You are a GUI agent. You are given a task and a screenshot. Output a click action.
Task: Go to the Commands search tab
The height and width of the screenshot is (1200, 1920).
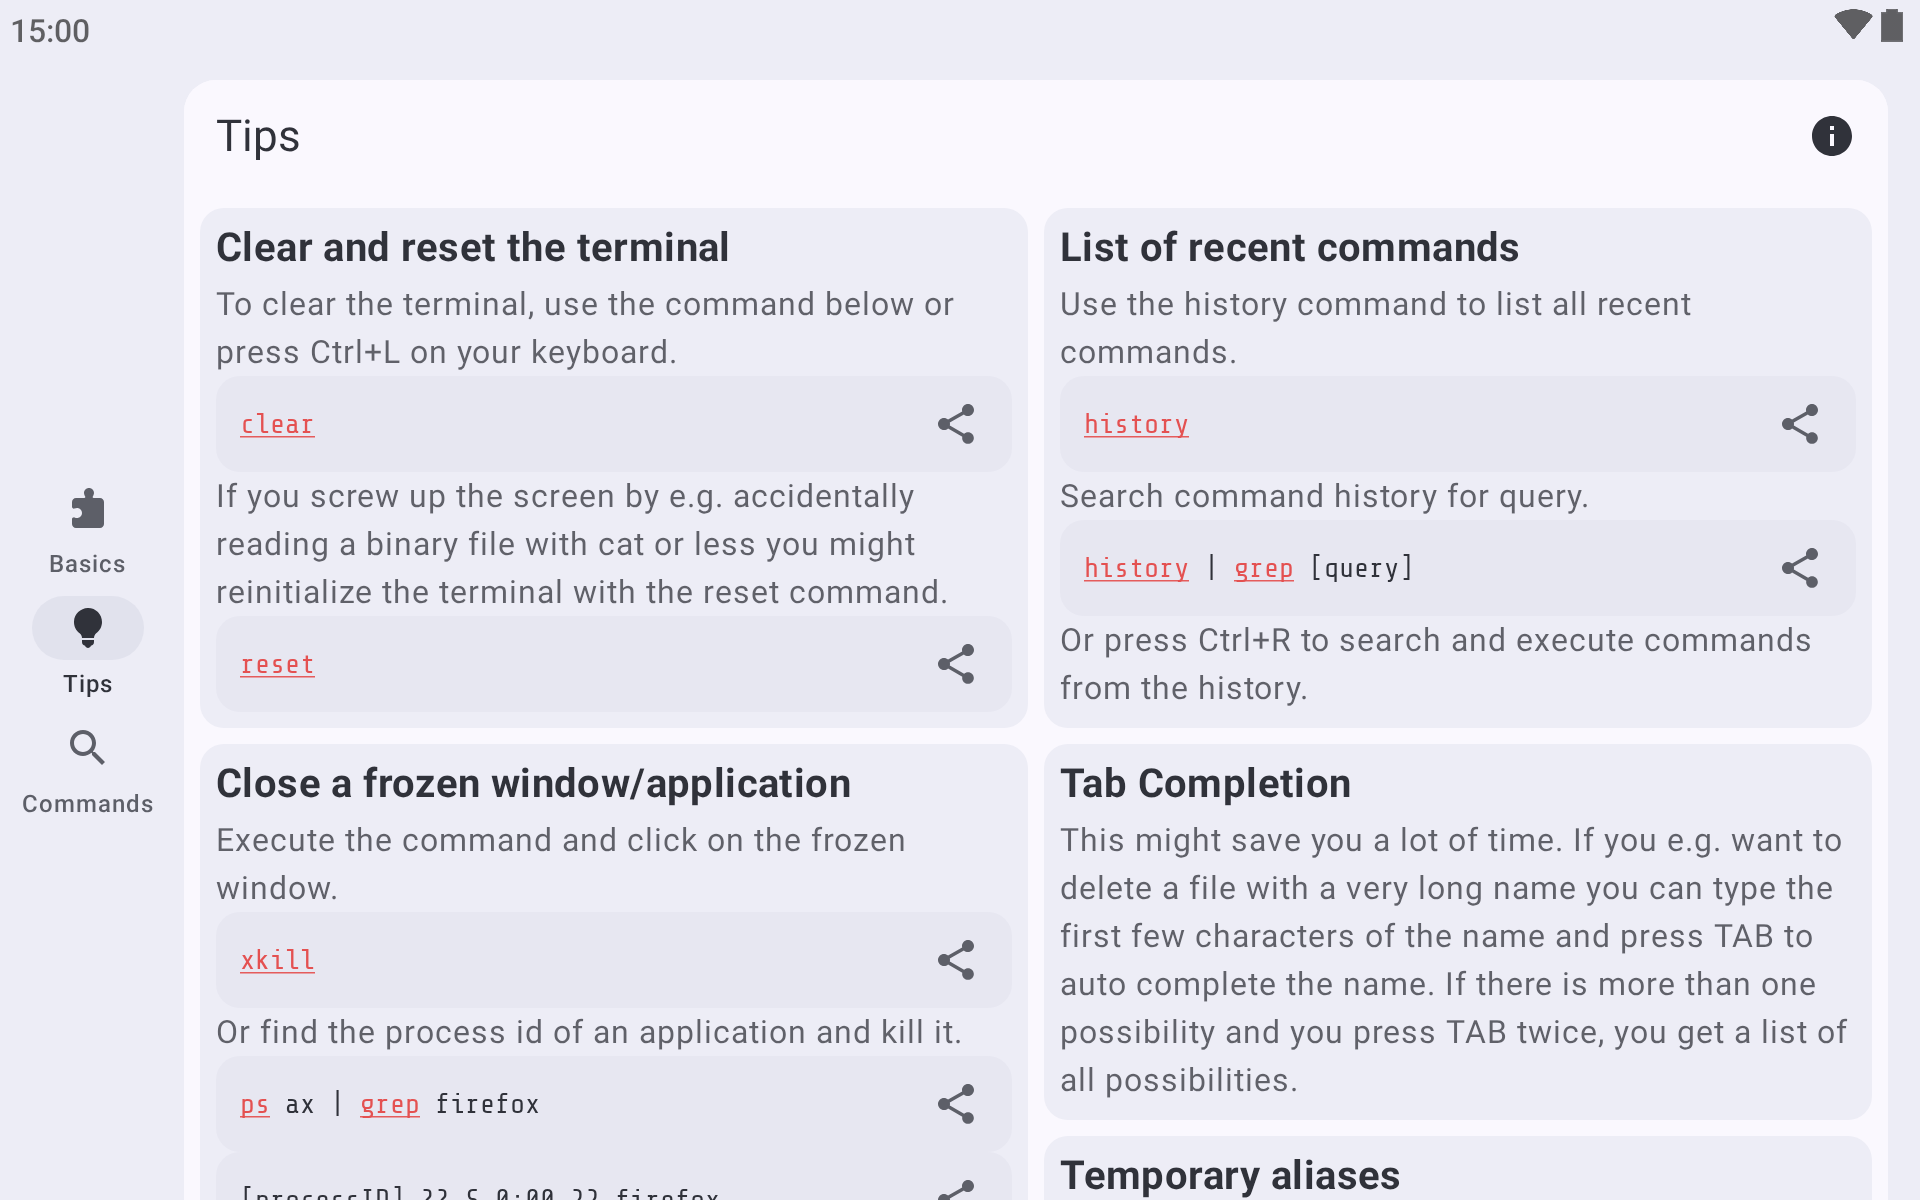[x=88, y=772]
